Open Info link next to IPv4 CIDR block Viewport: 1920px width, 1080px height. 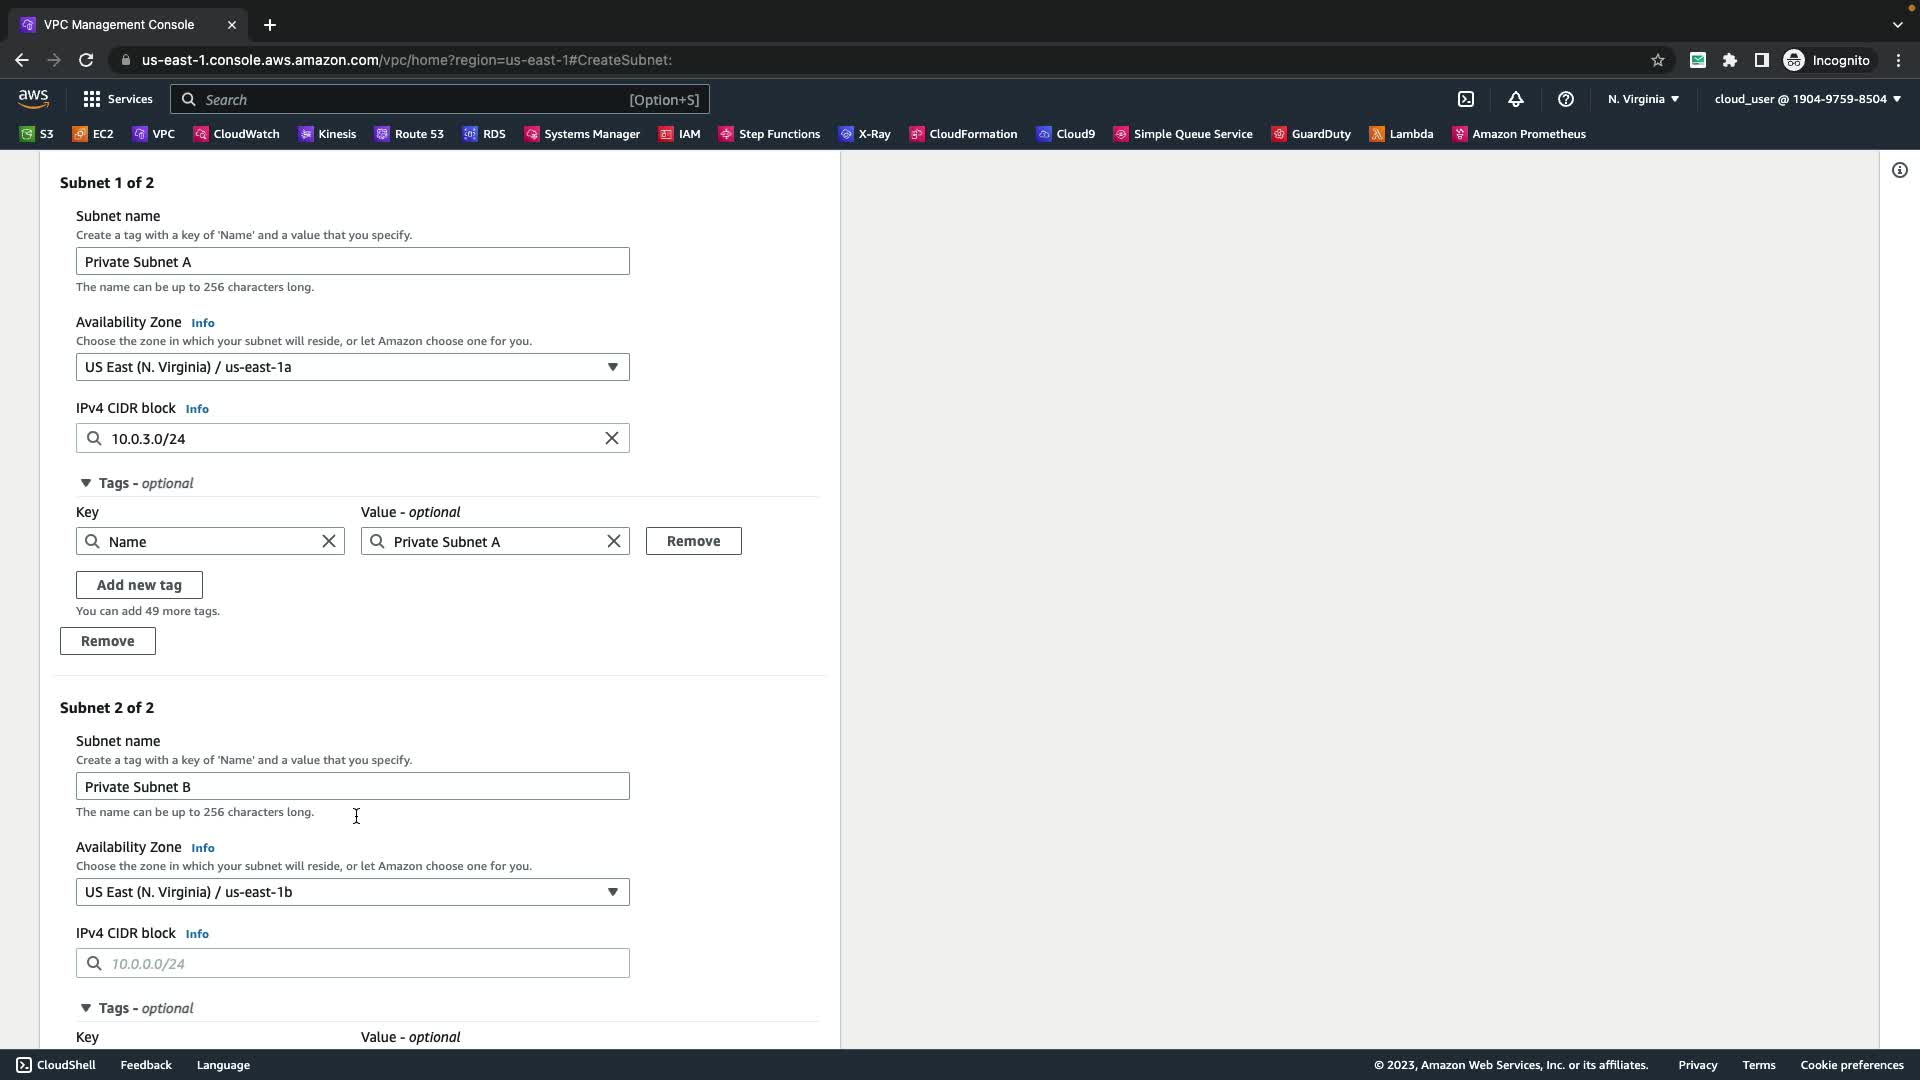pyautogui.click(x=197, y=409)
